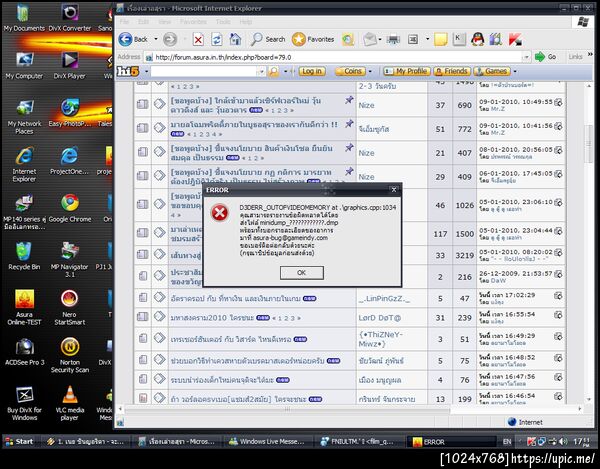Screen dimensions: 600x469
Task: Open My Documents desktop icon
Action: (24, 18)
